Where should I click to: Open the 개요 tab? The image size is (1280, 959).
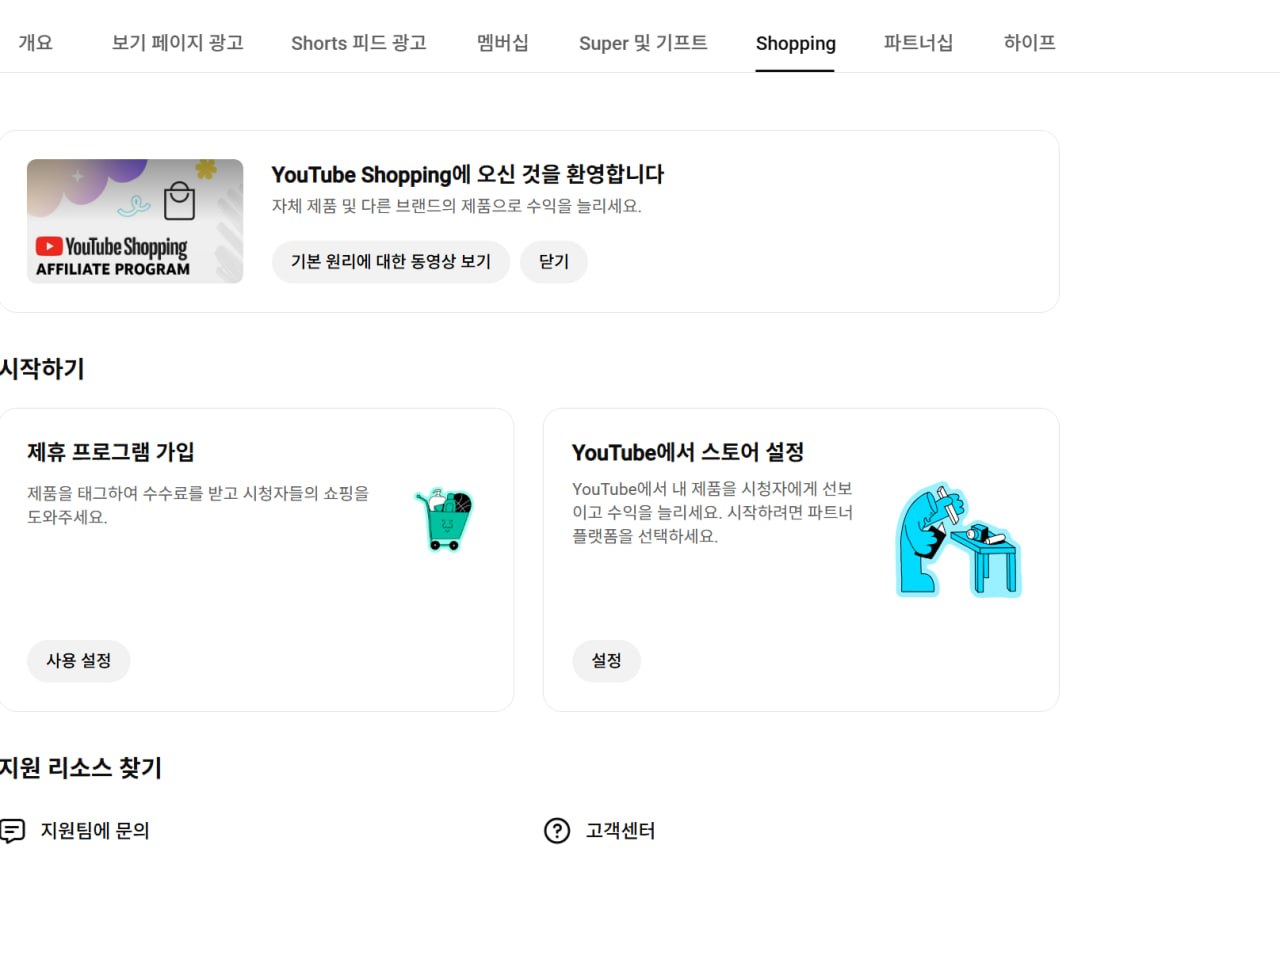(35, 43)
